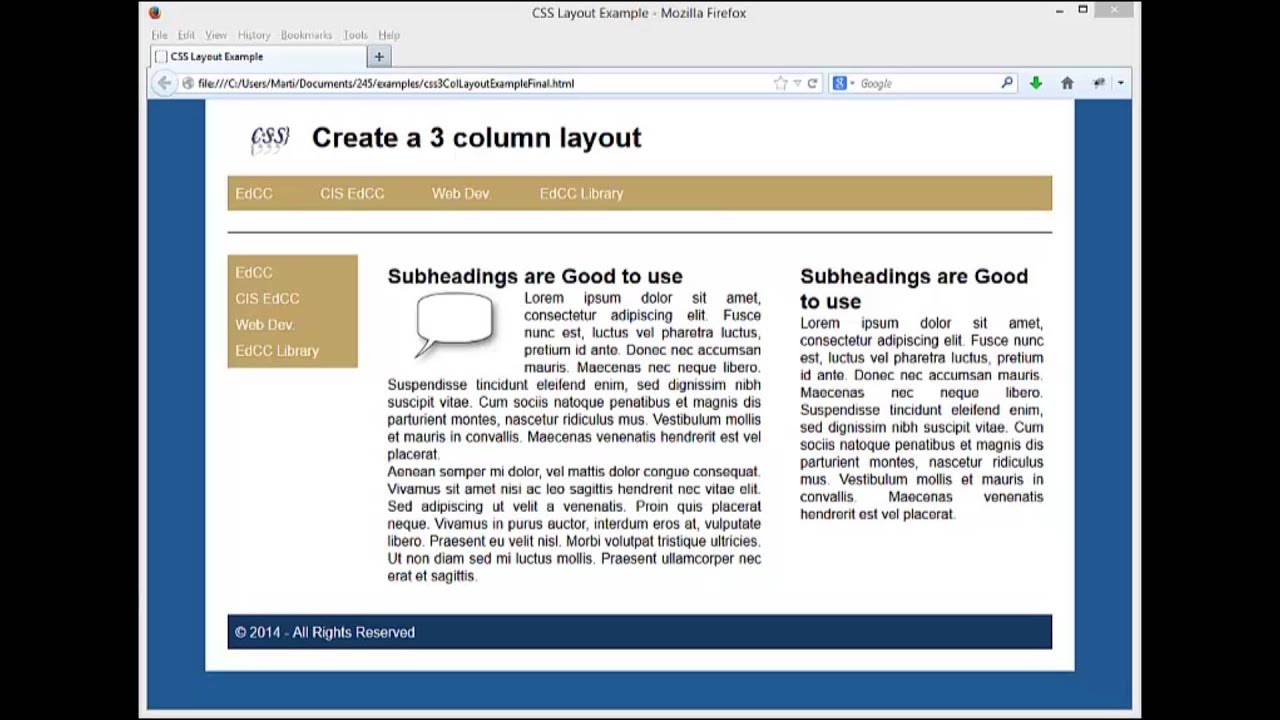Visit EdCC Library in top navigation bar

[581, 193]
